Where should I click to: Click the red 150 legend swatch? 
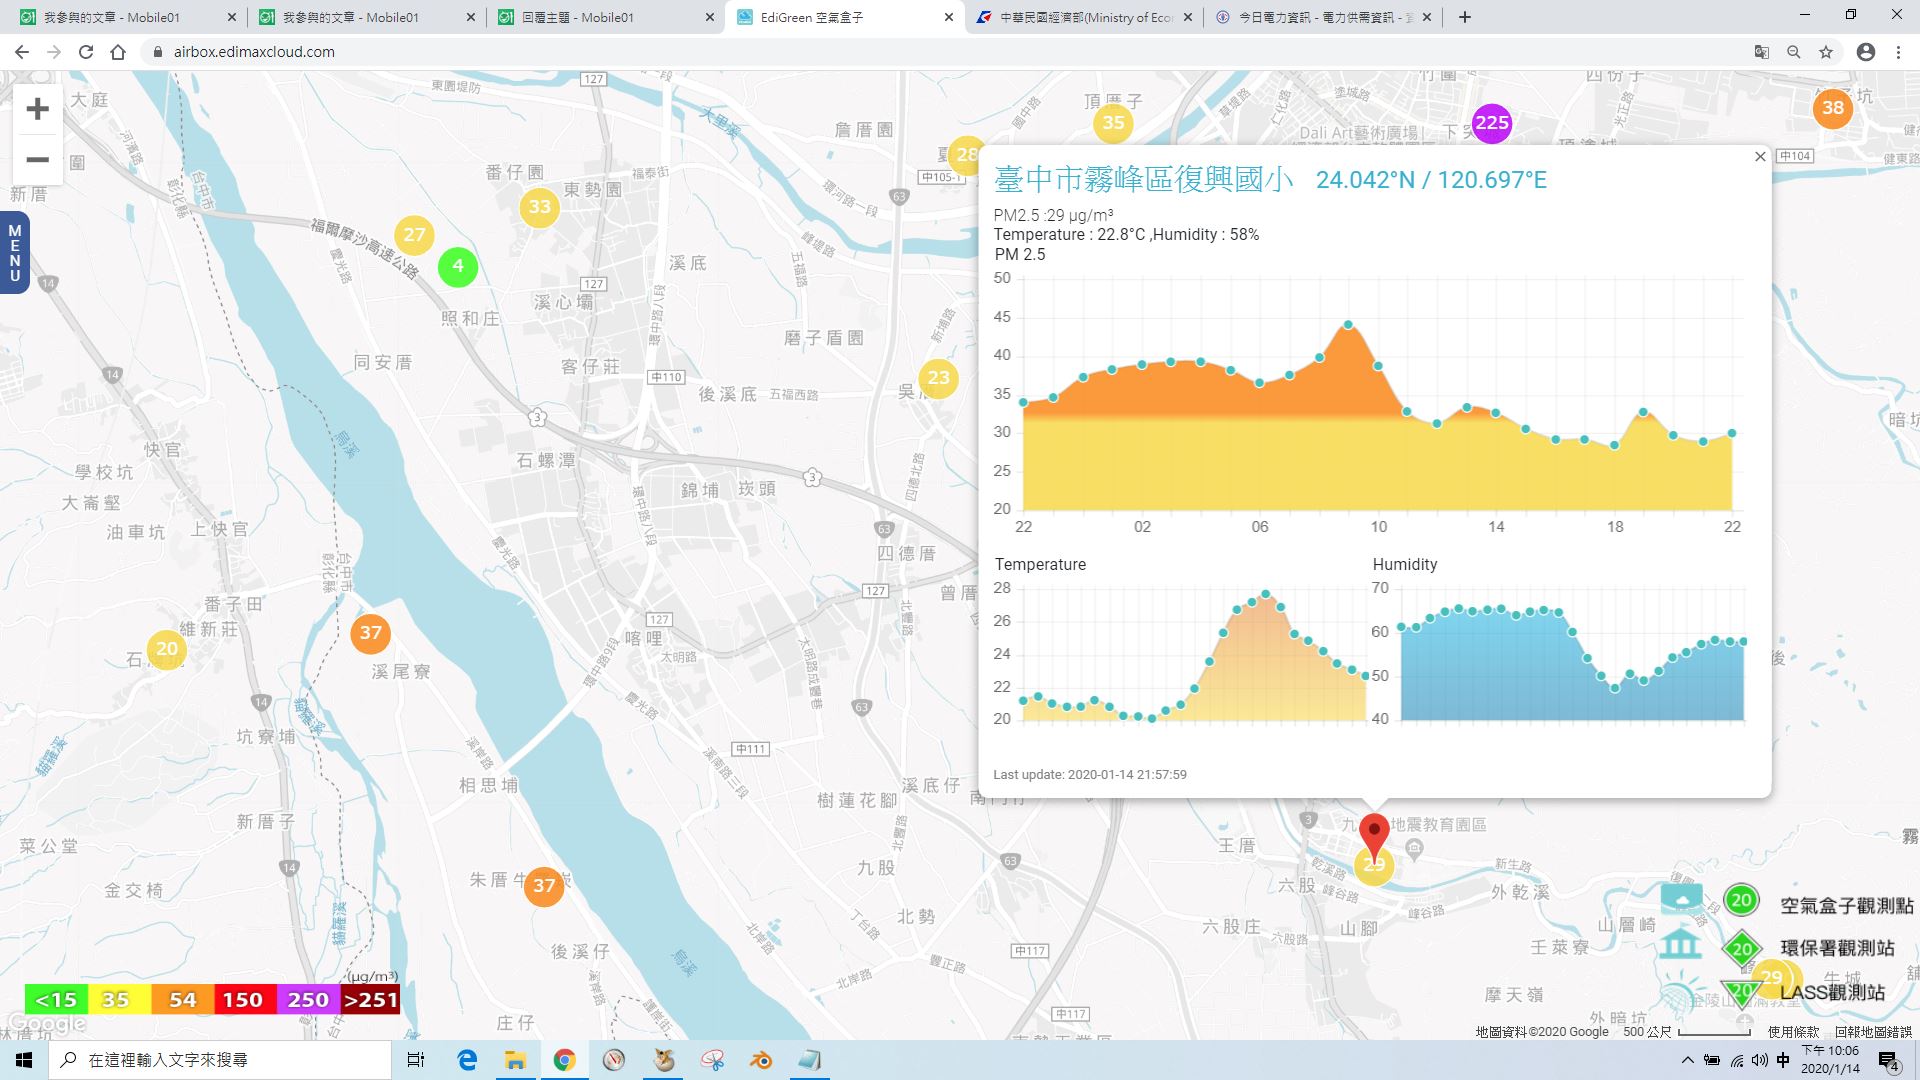(244, 1000)
